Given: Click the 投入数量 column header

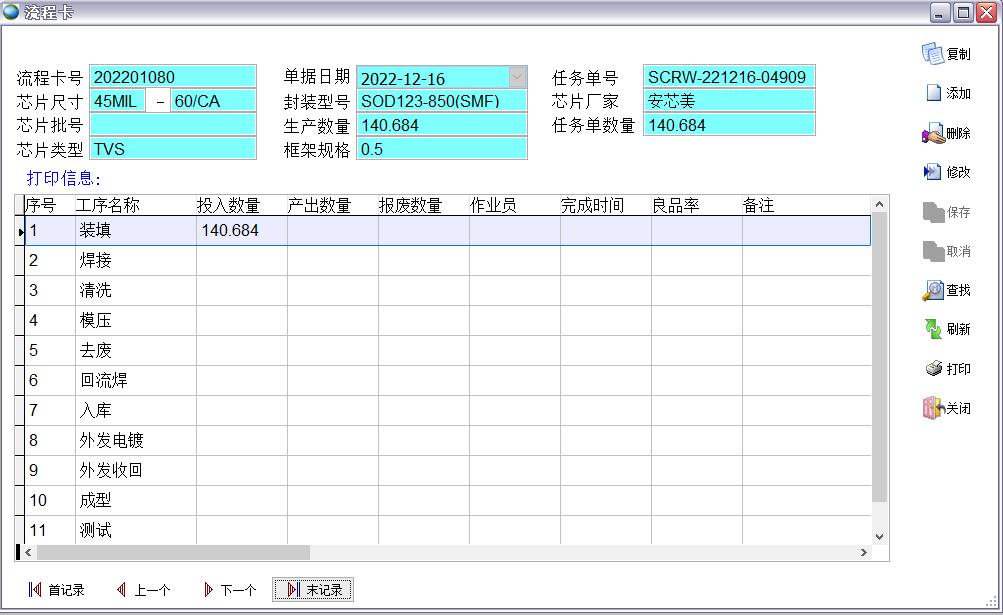Looking at the screenshot, I should coord(229,205).
